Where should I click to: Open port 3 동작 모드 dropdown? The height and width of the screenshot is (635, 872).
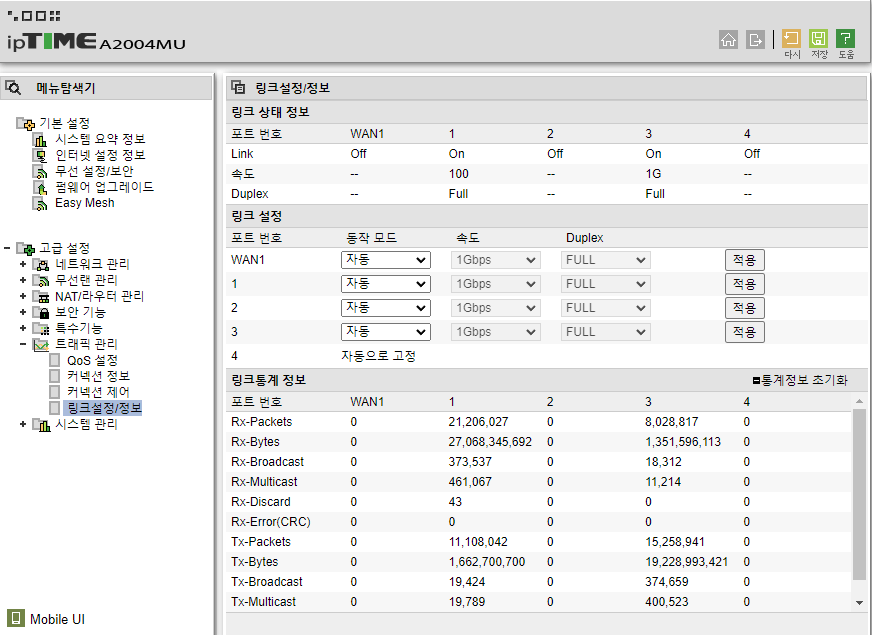[x=385, y=331]
